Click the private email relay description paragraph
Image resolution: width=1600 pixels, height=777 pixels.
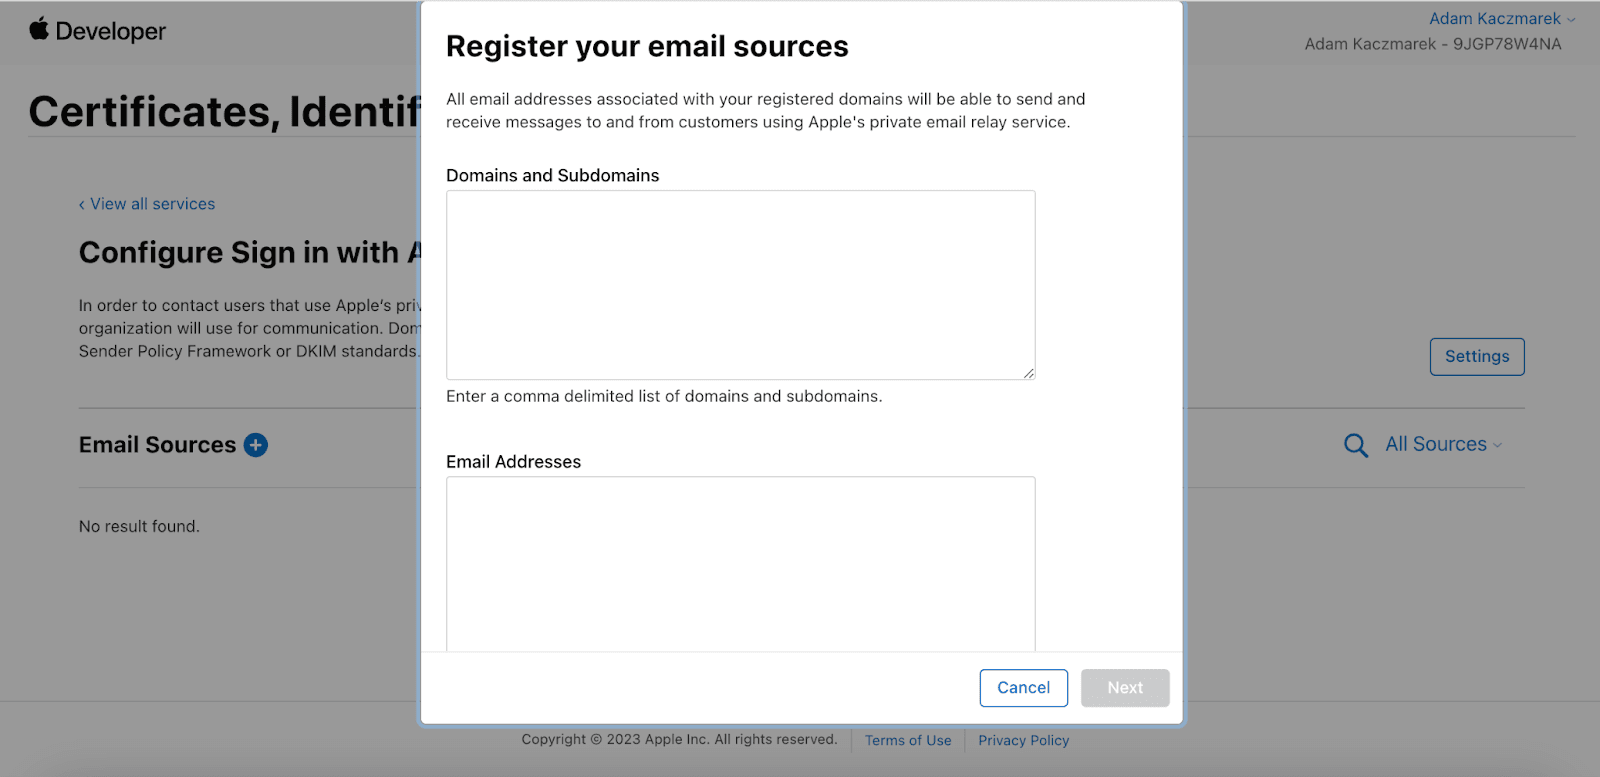click(765, 110)
